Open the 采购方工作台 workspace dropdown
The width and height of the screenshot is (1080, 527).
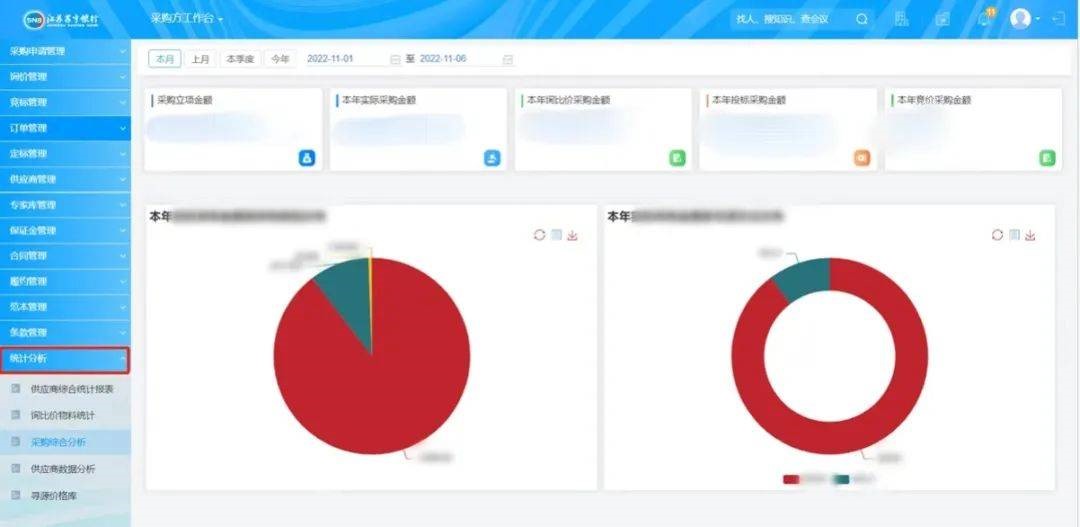[187, 19]
